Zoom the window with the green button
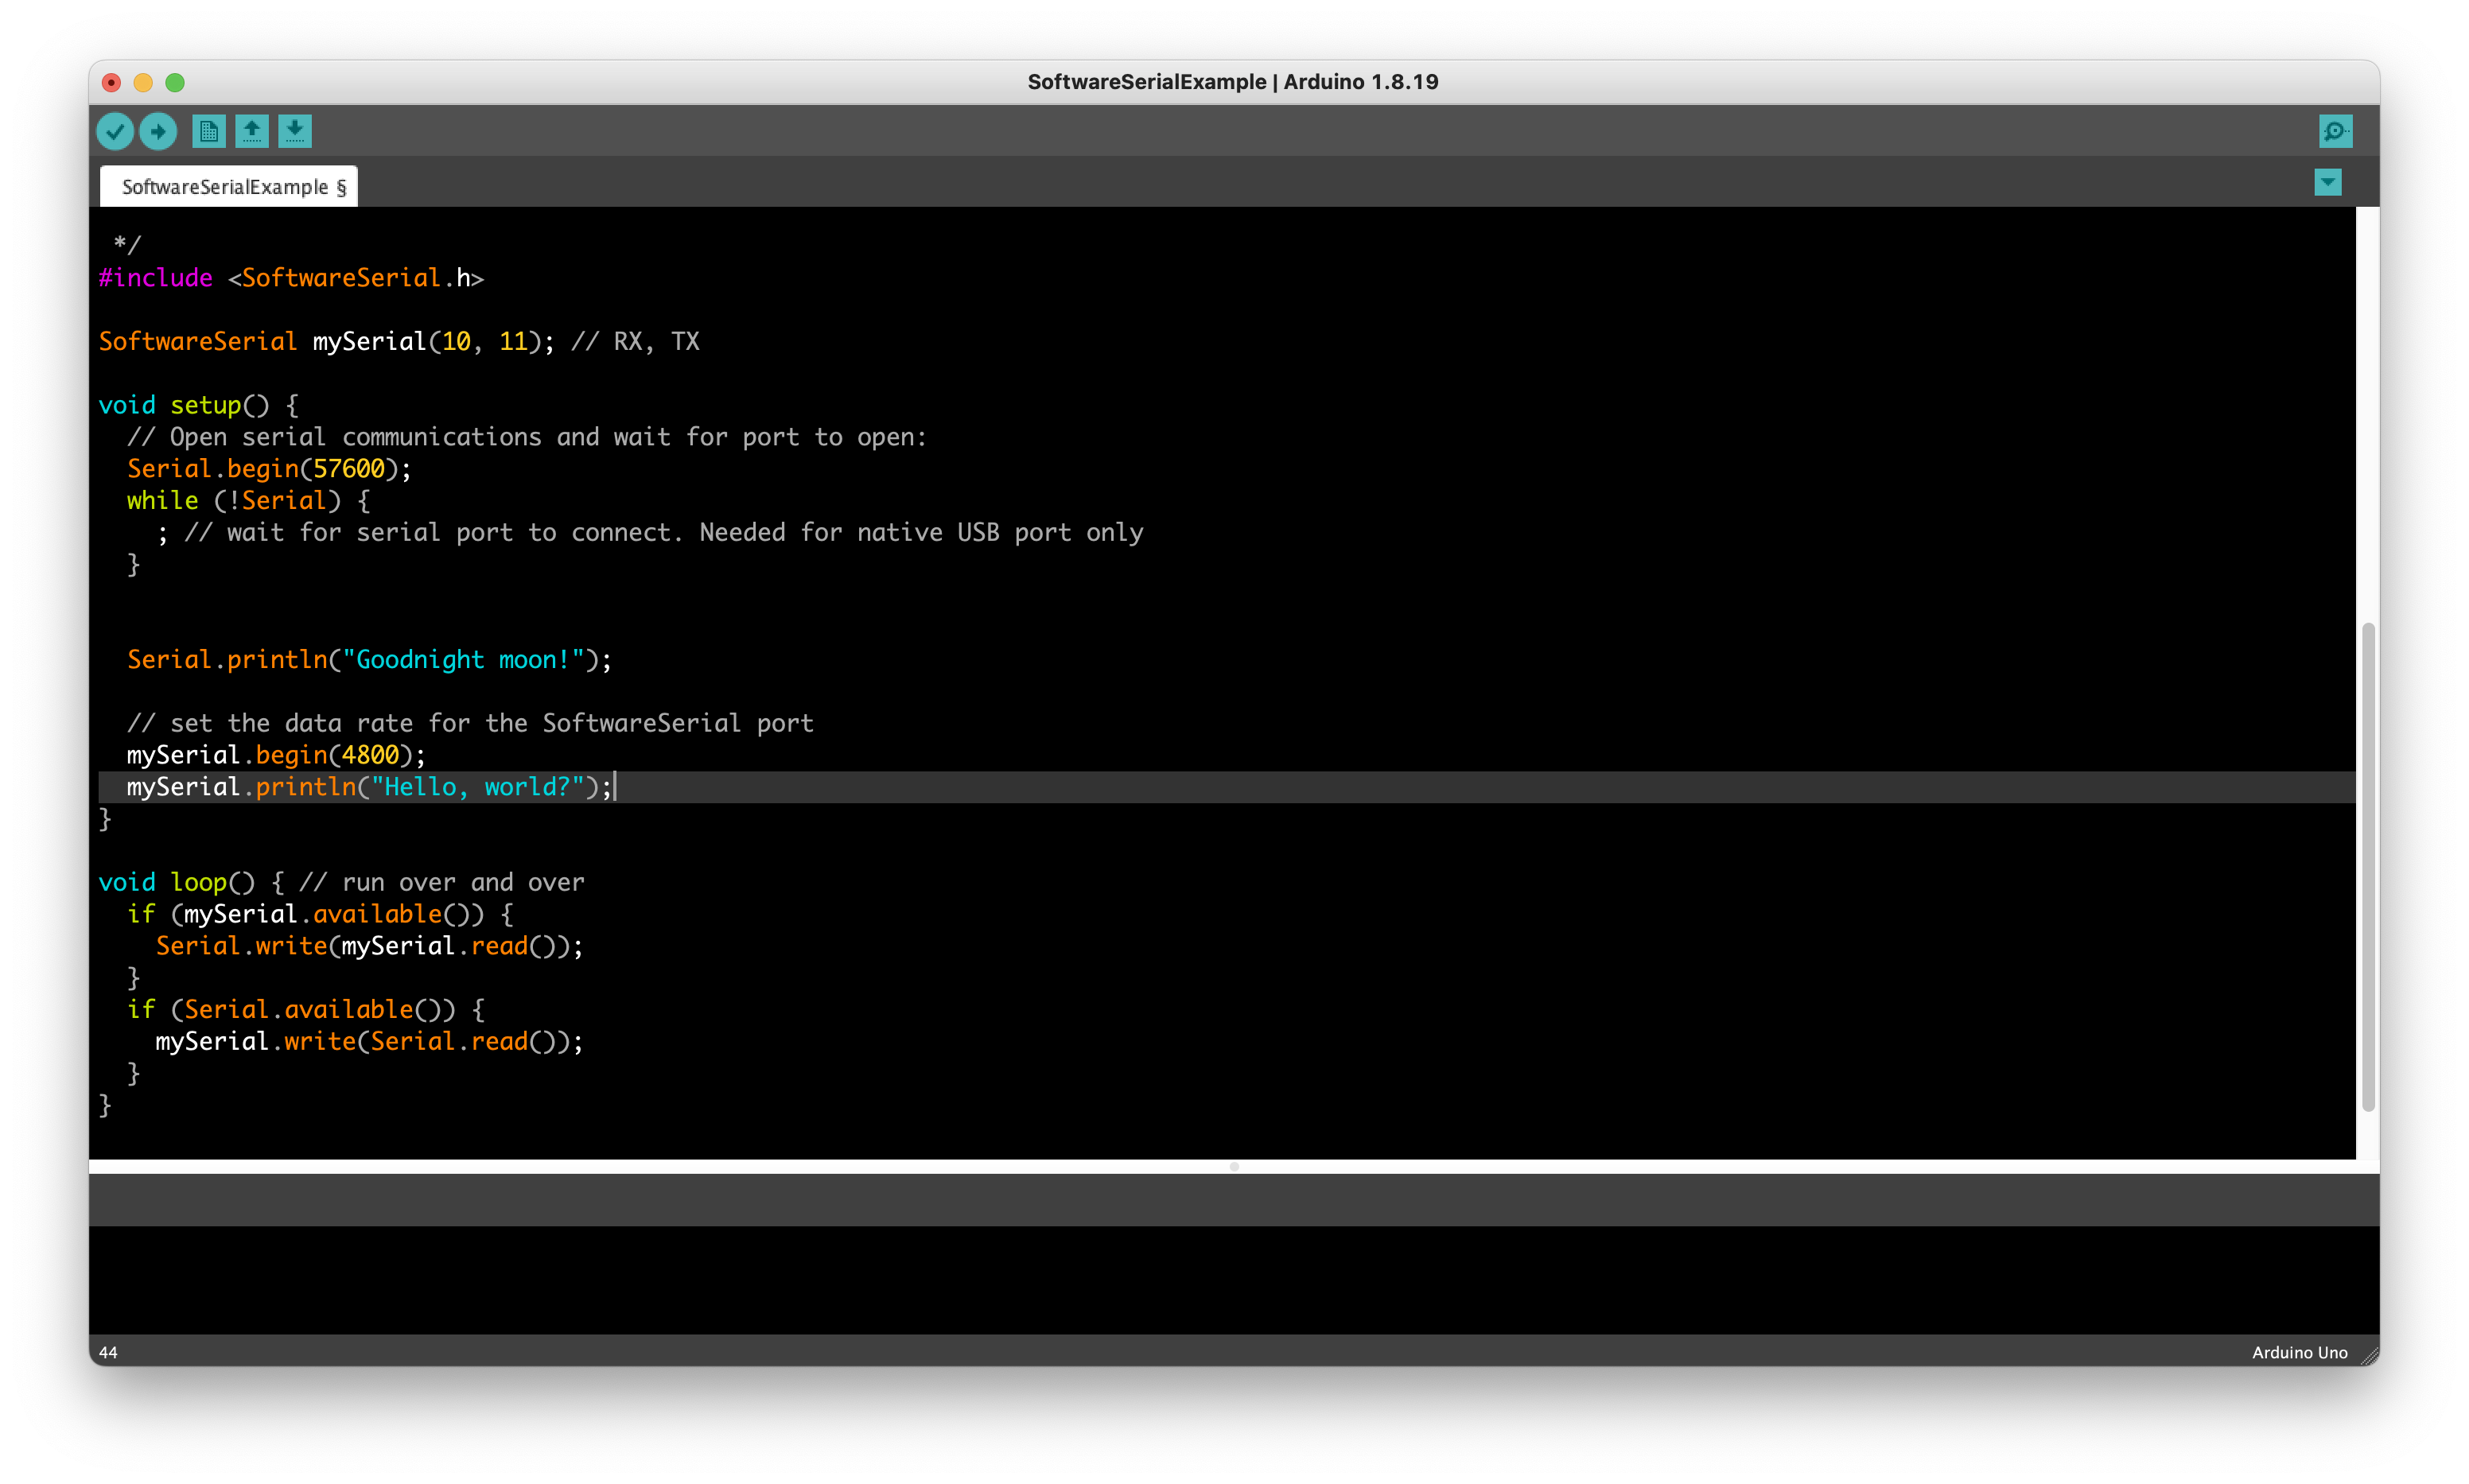This screenshot has width=2469, height=1484. pos(175,82)
